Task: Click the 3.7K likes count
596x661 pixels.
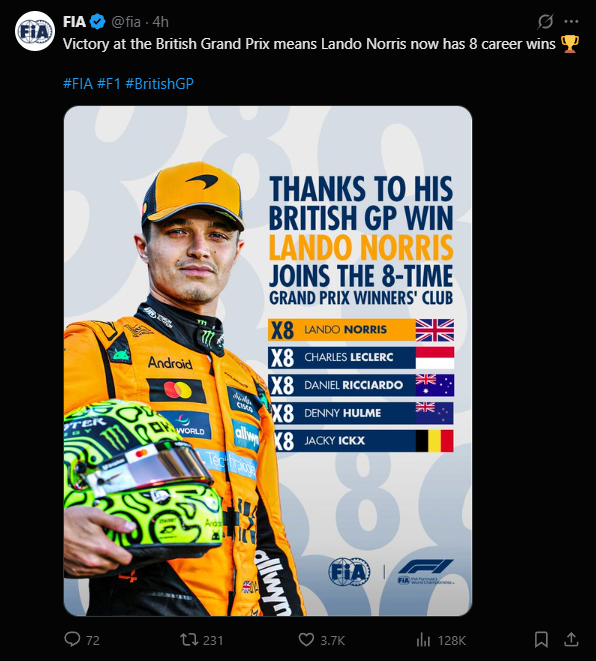Action: click(x=333, y=640)
